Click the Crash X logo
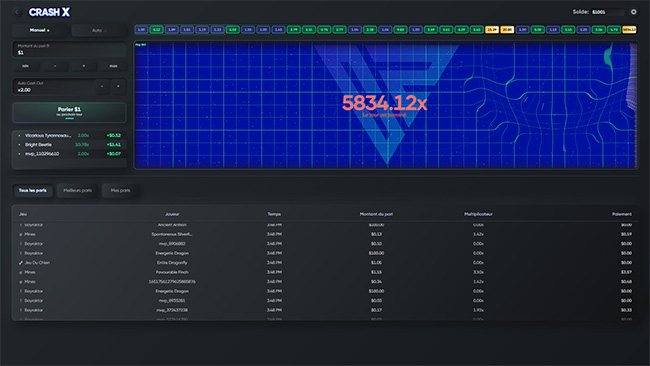Screen dimensions: 650x366 point(49,12)
